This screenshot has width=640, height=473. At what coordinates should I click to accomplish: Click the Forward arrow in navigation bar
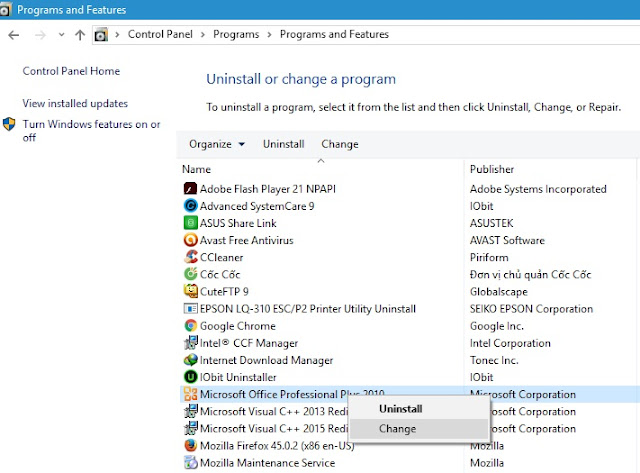(x=40, y=35)
